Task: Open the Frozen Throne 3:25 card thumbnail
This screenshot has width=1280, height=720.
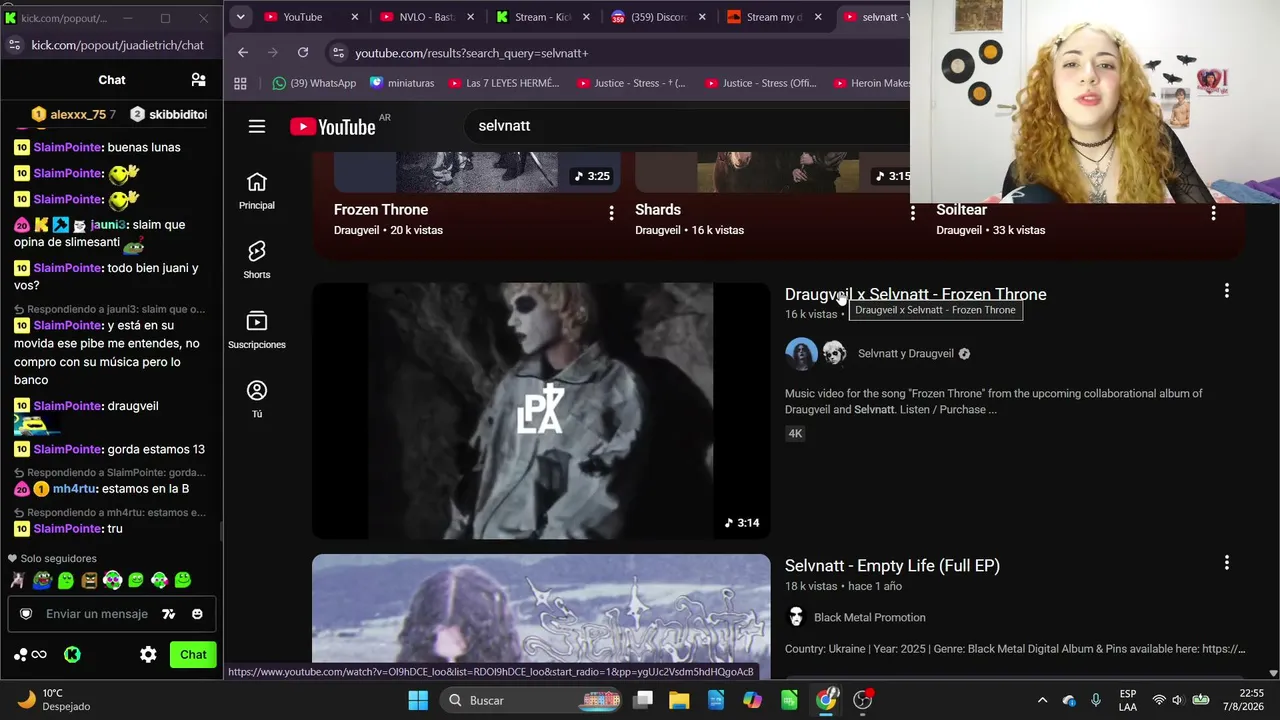Action: (x=477, y=172)
